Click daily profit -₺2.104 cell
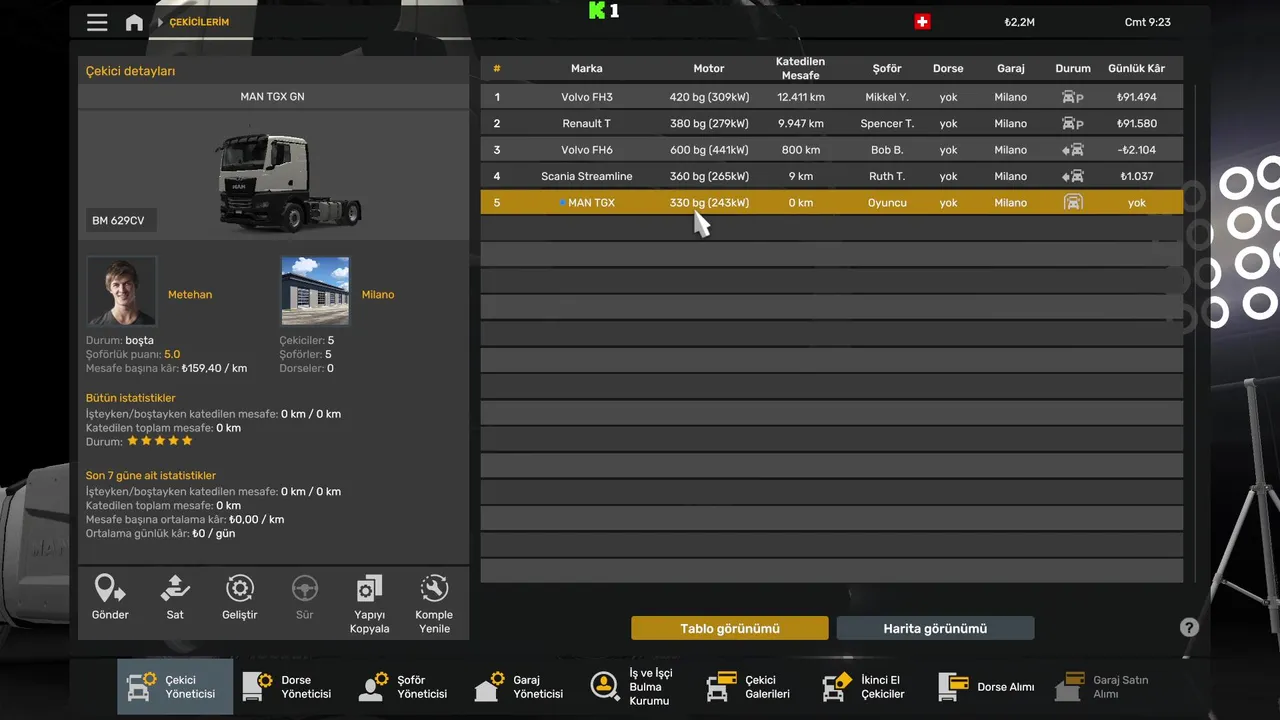This screenshot has width=1280, height=720. [1137, 150]
